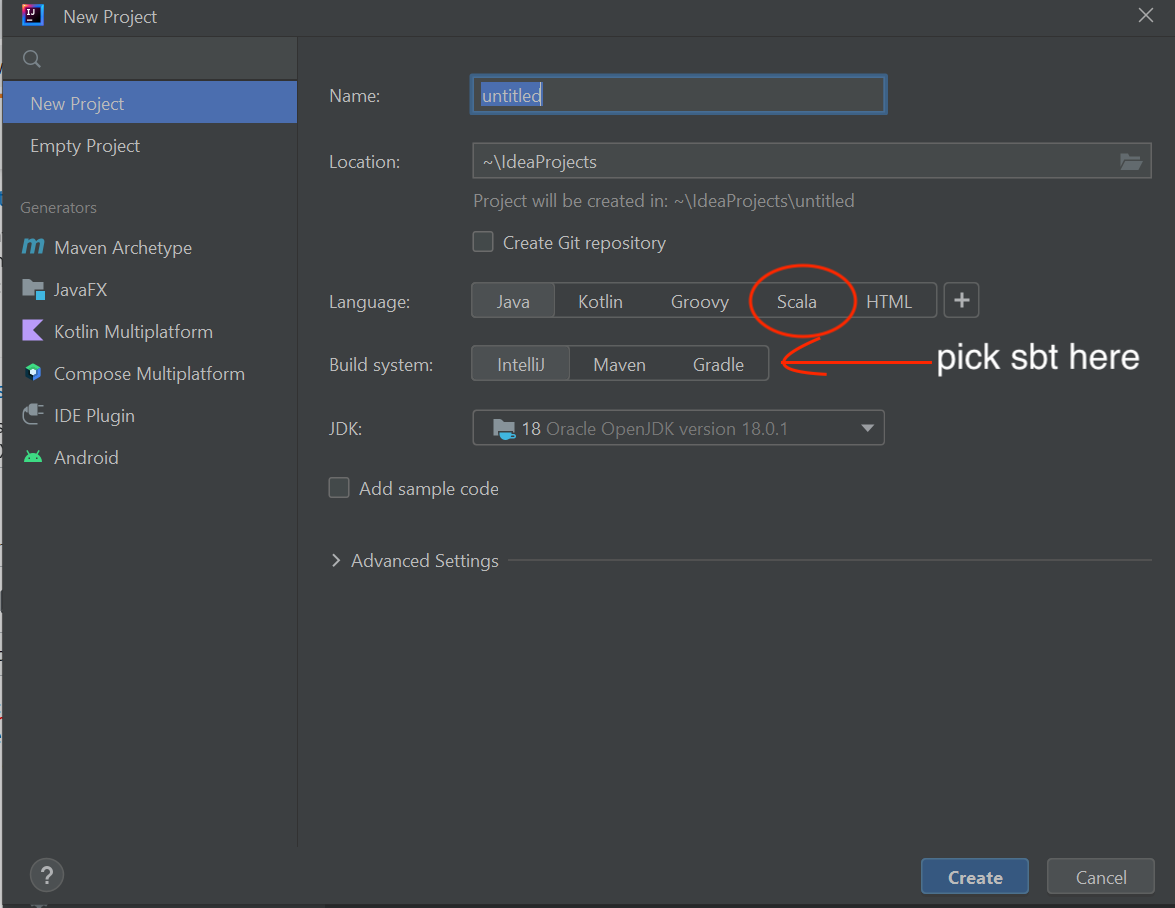This screenshot has width=1175, height=908.
Task: Select Kotlin Multiplatform generator
Action: [150, 331]
